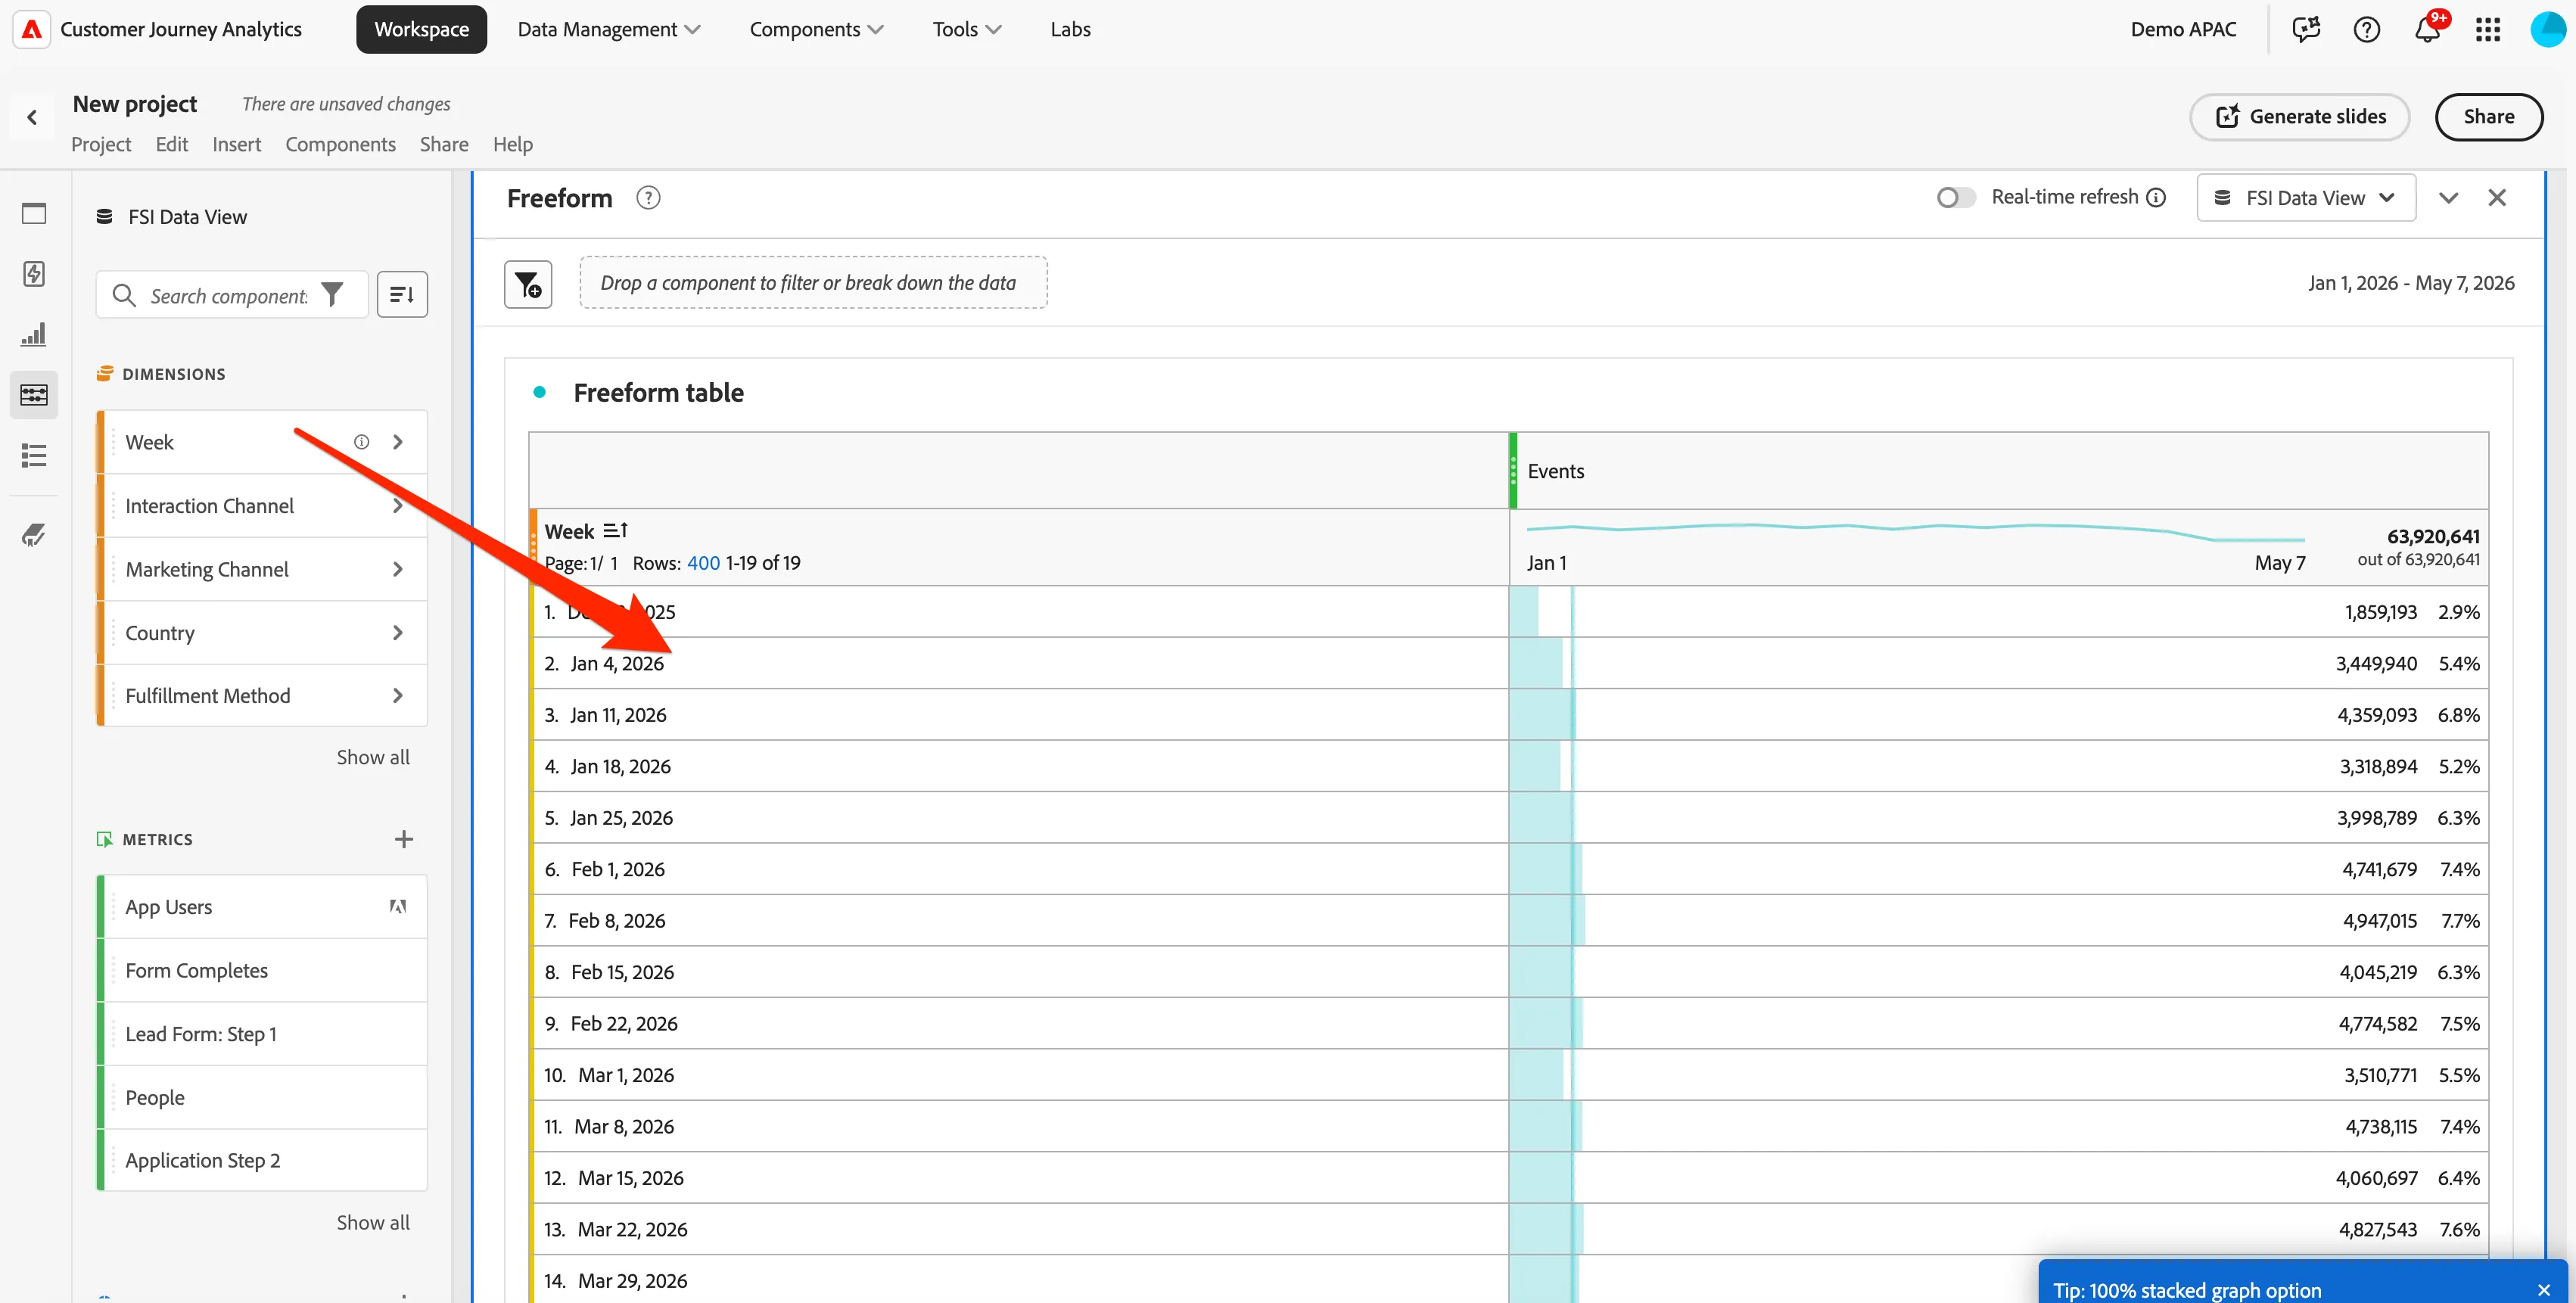2576x1303 pixels.
Task: Click the teal Freeform table color dot
Action: coord(539,392)
